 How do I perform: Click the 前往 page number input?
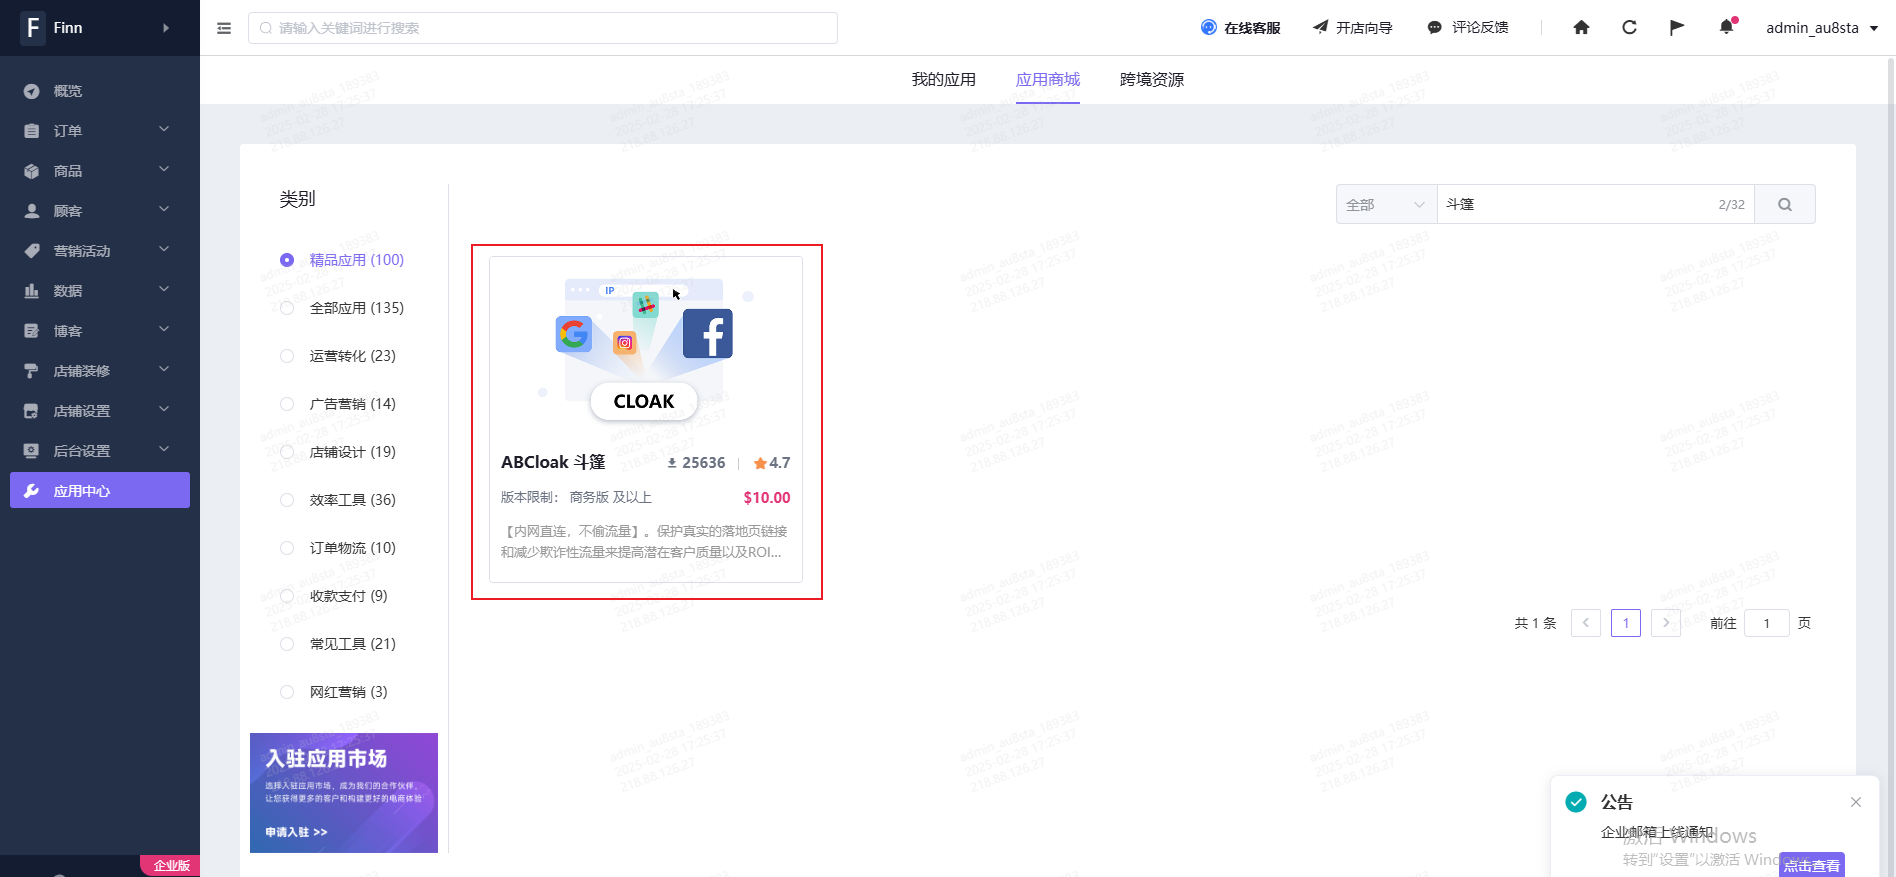[x=1767, y=623]
